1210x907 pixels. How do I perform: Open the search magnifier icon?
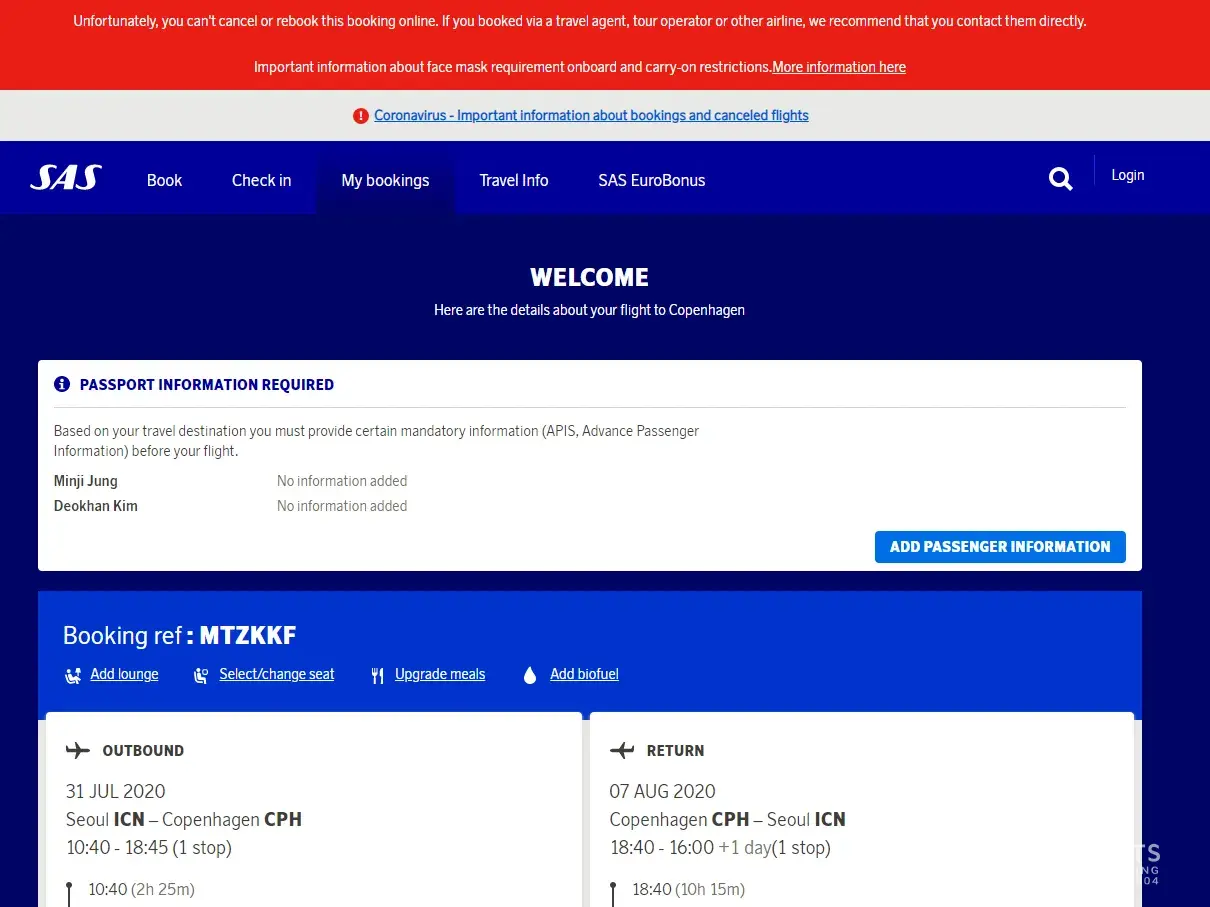coord(1060,179)
